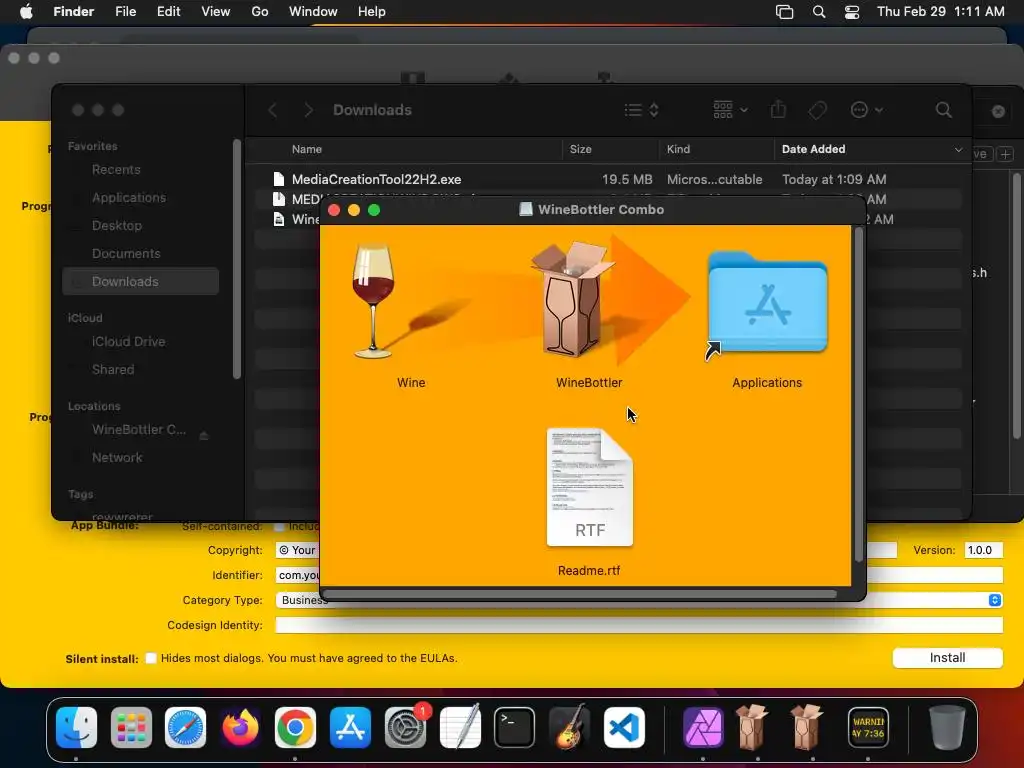The width and height of the screenshot is (1024, 768).
Task: Open Launchpad from the Dock
Action: point(131,728)
